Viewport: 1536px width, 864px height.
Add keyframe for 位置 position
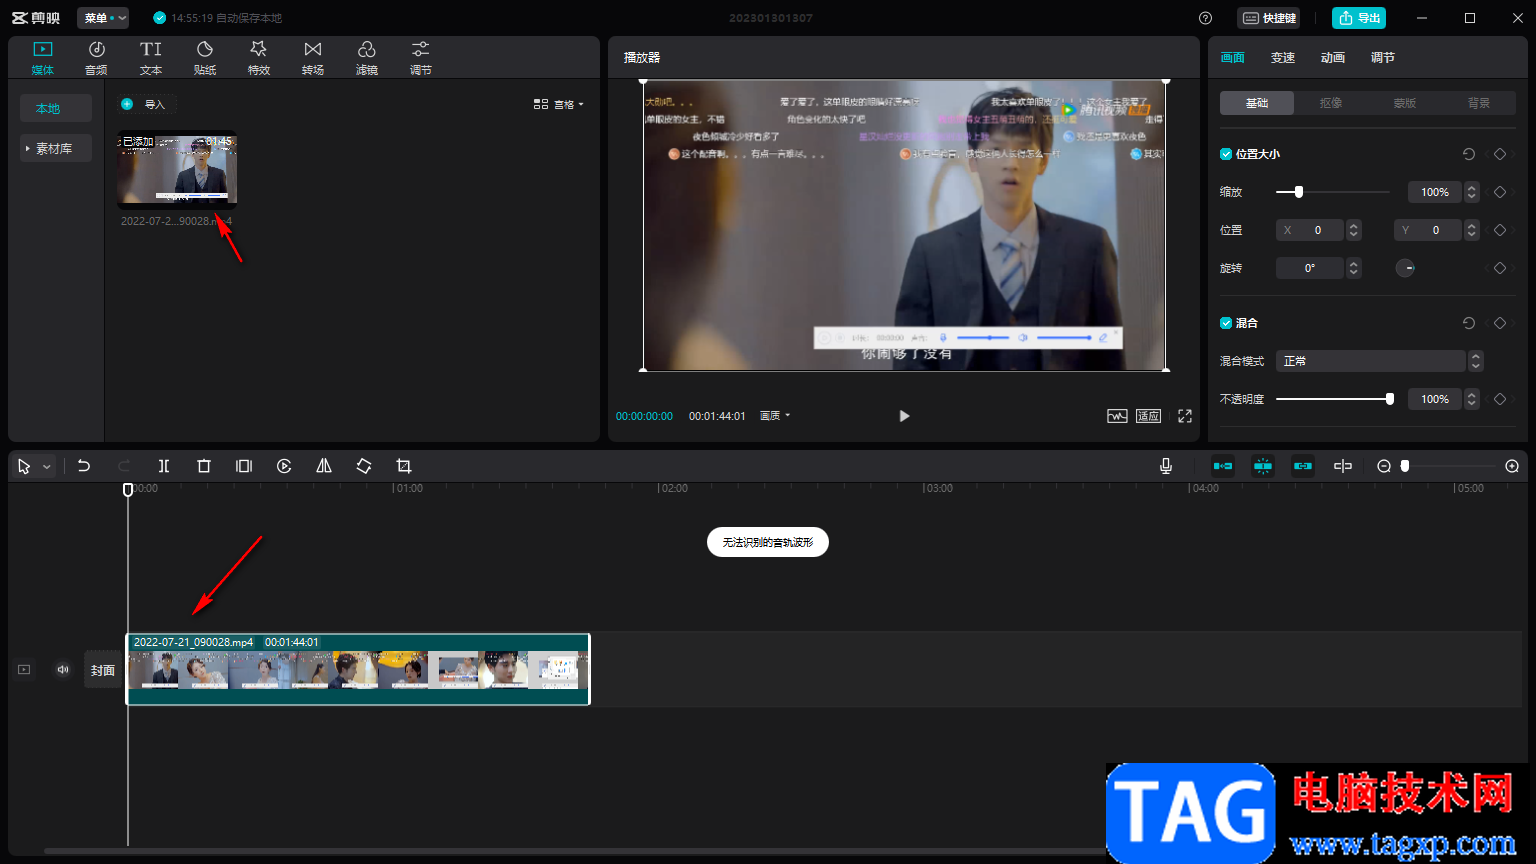click(x=1500, y=230)
